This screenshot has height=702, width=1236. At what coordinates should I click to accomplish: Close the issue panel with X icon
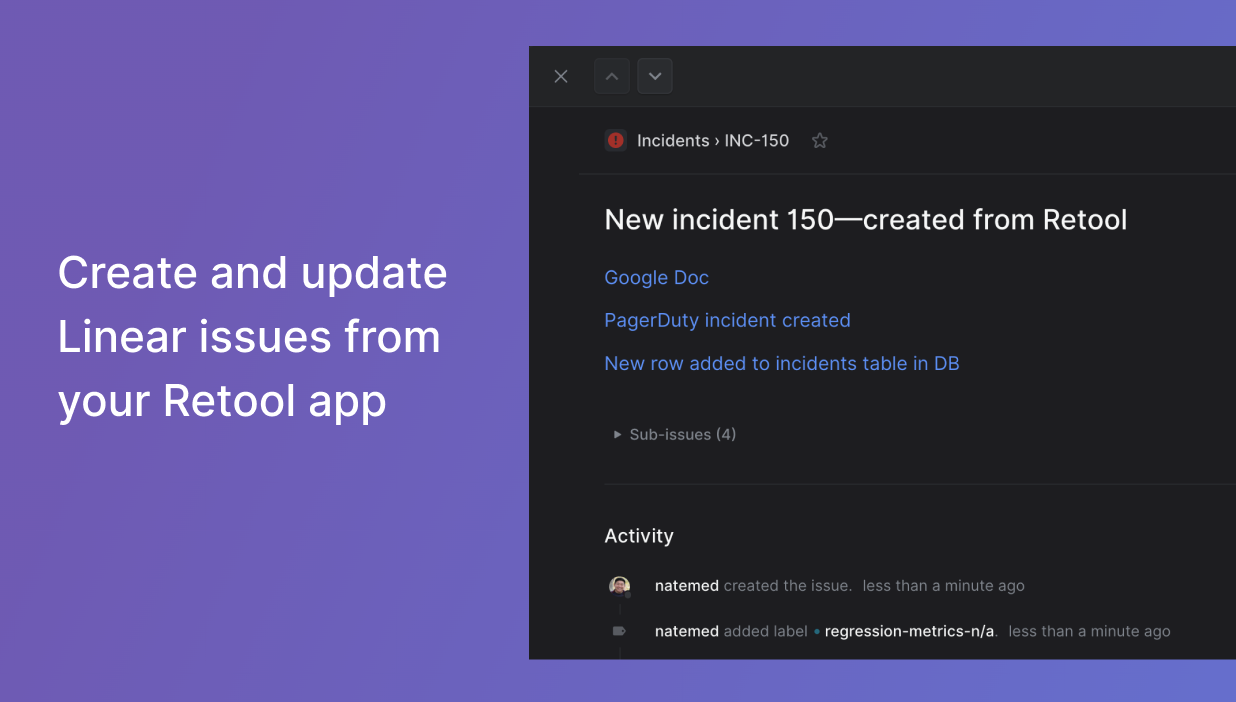[561, 76]
